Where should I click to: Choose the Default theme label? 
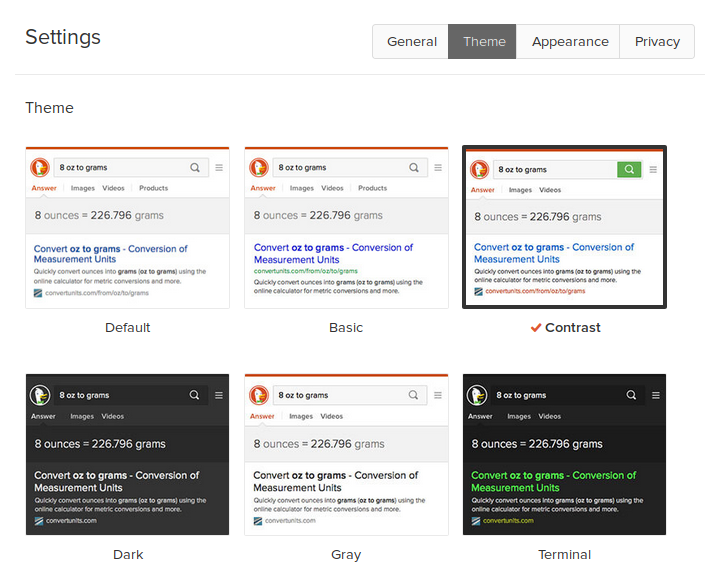(127, 328)
